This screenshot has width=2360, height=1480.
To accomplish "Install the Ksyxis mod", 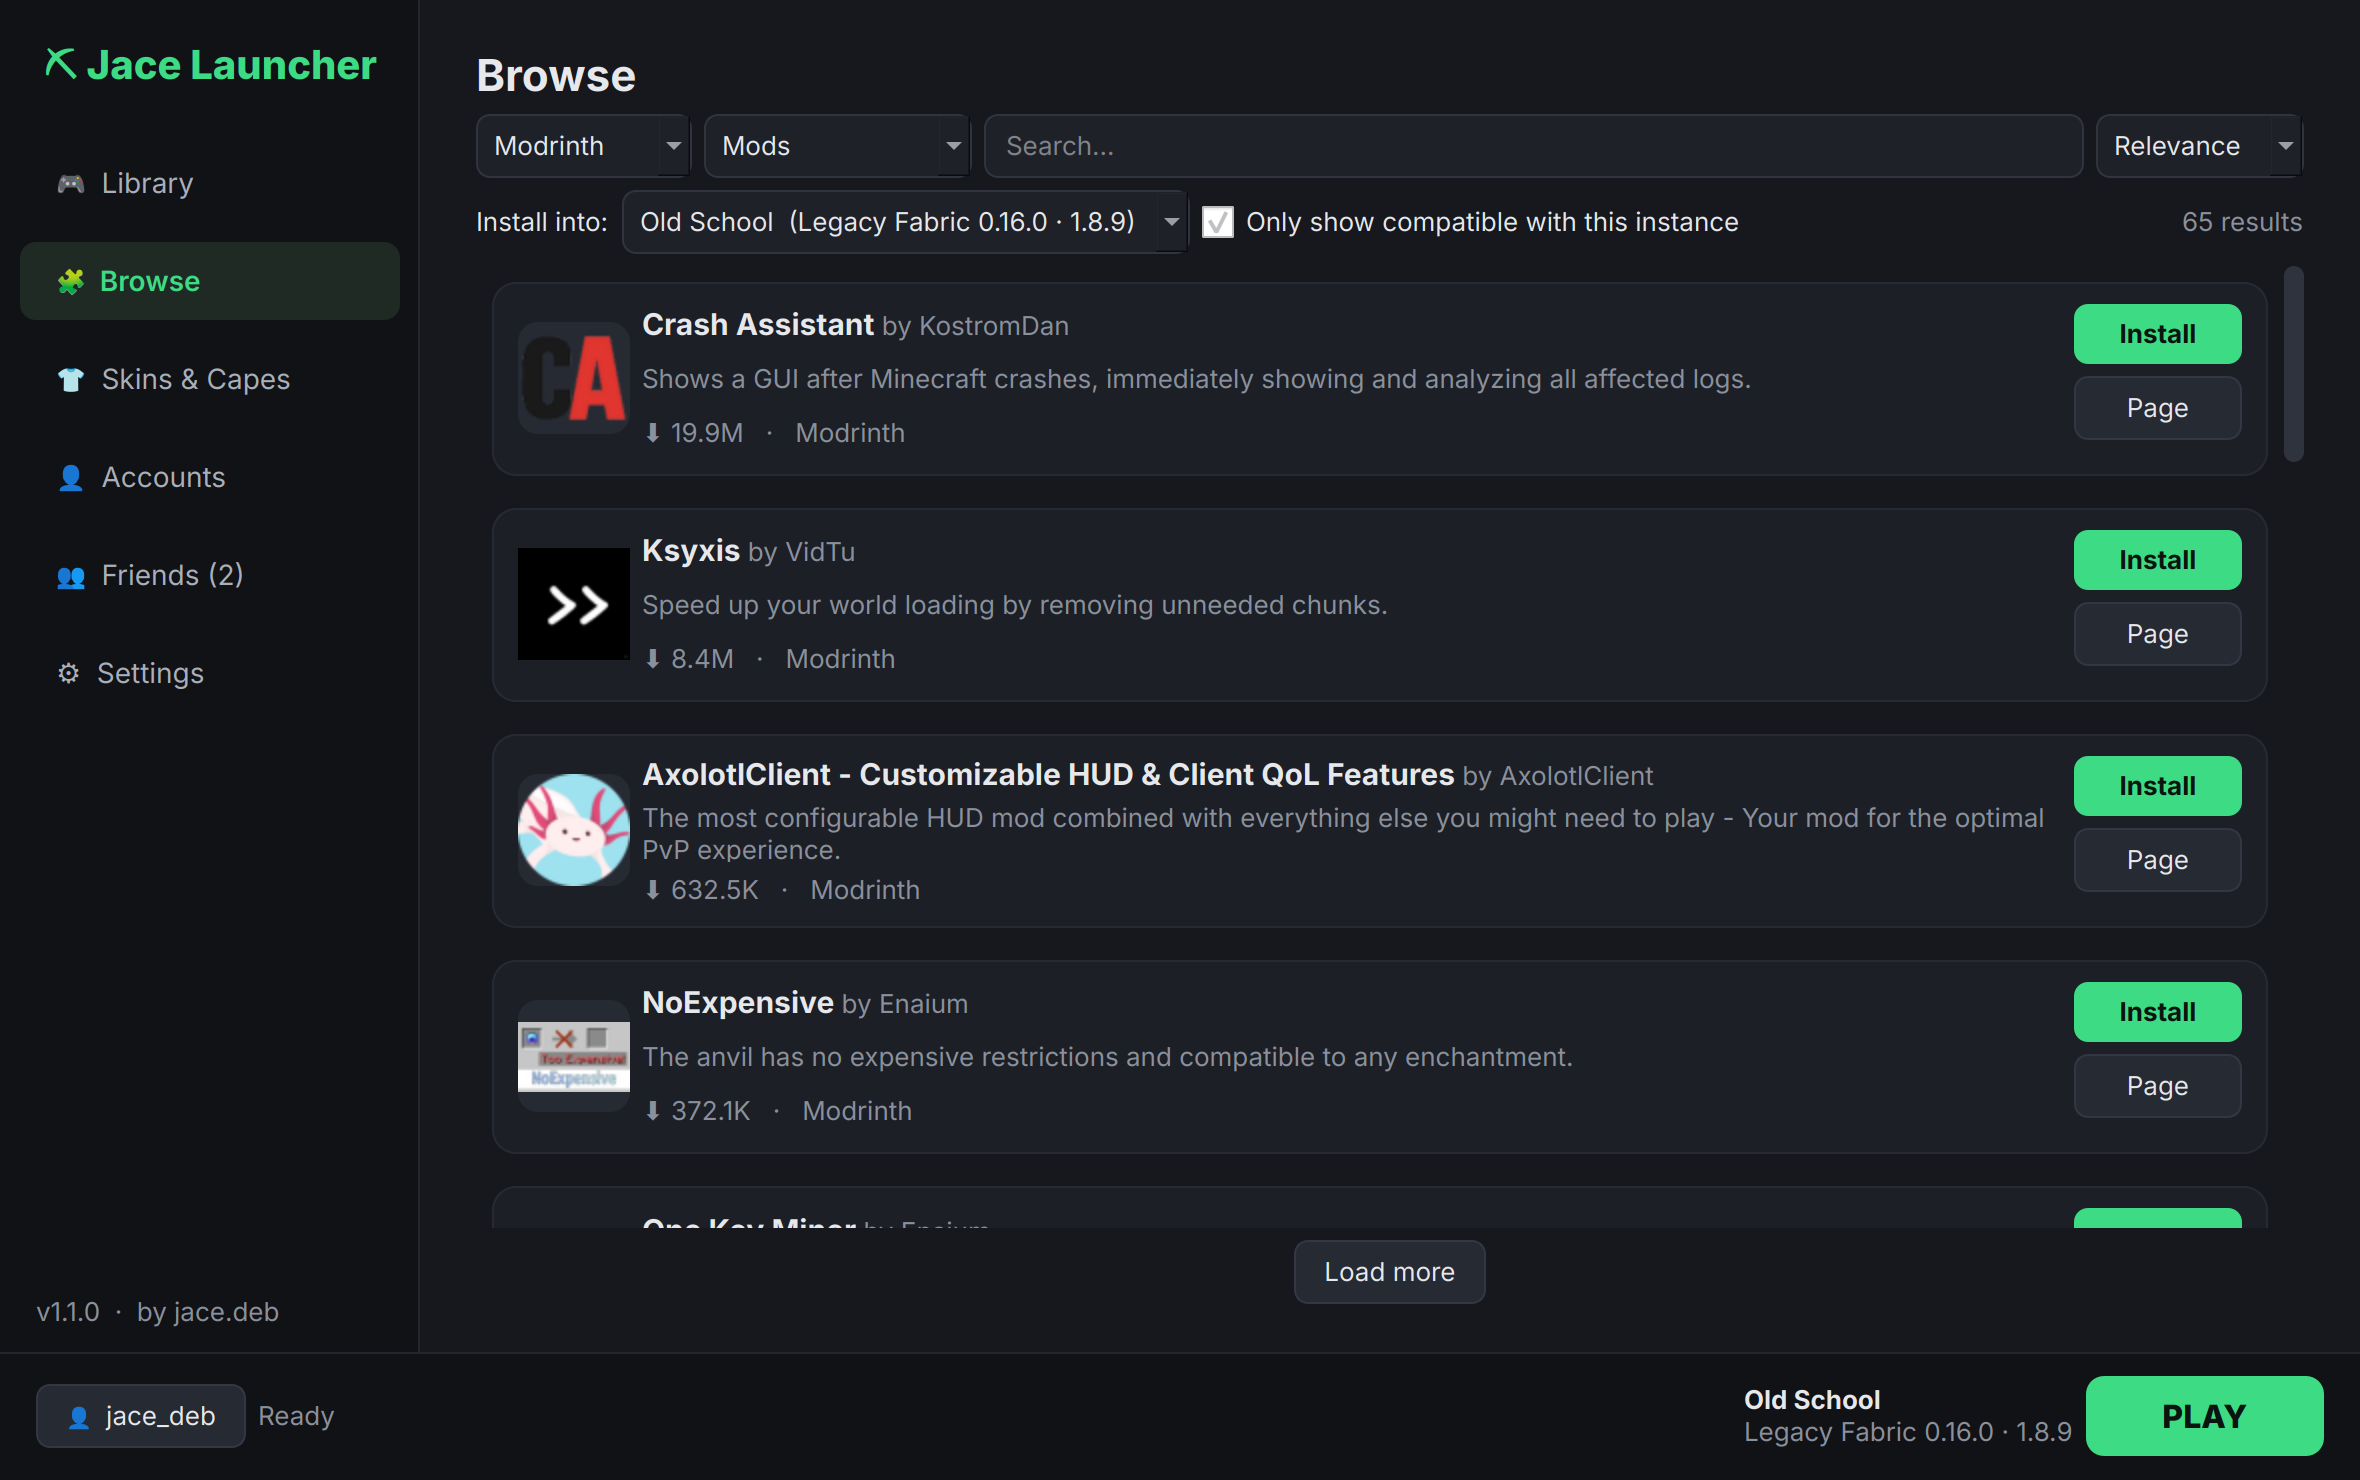I will coord(2157,560).
